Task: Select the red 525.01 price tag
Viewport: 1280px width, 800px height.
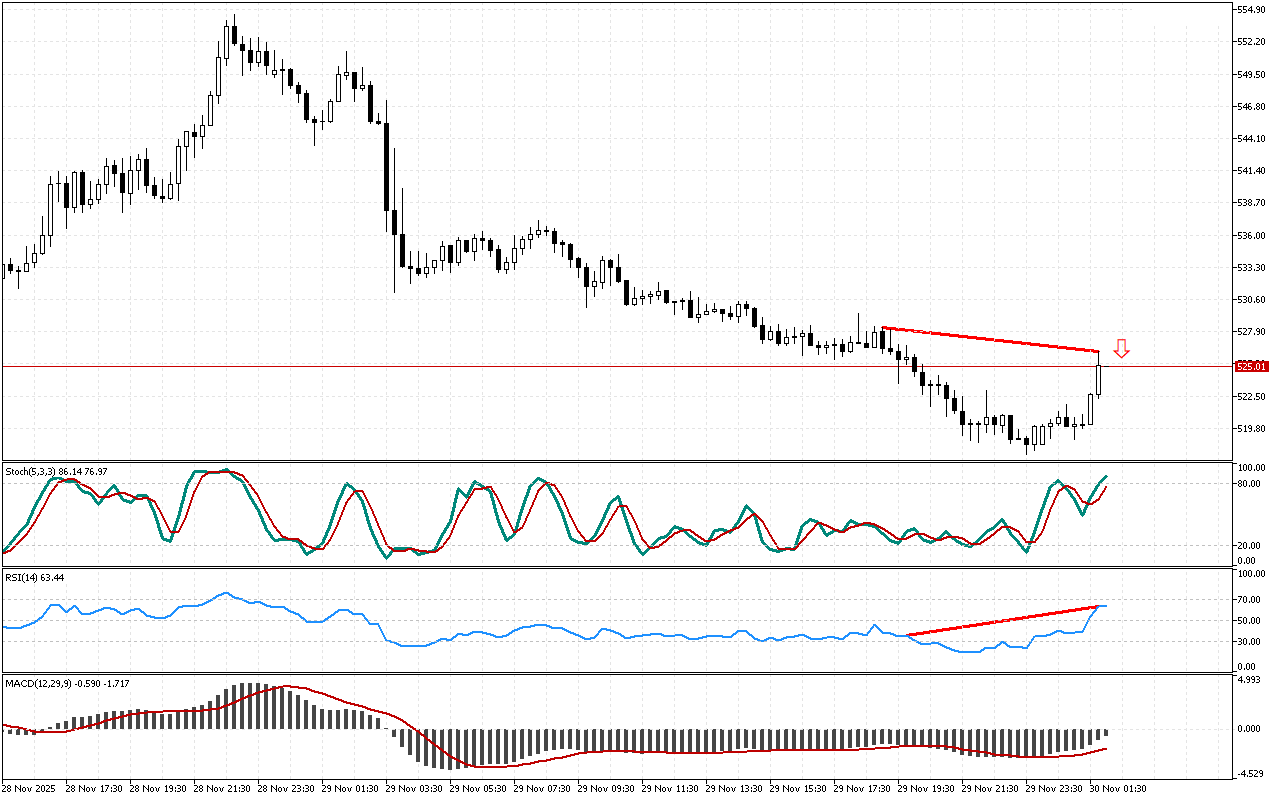Action: [x=1252, y=366]
